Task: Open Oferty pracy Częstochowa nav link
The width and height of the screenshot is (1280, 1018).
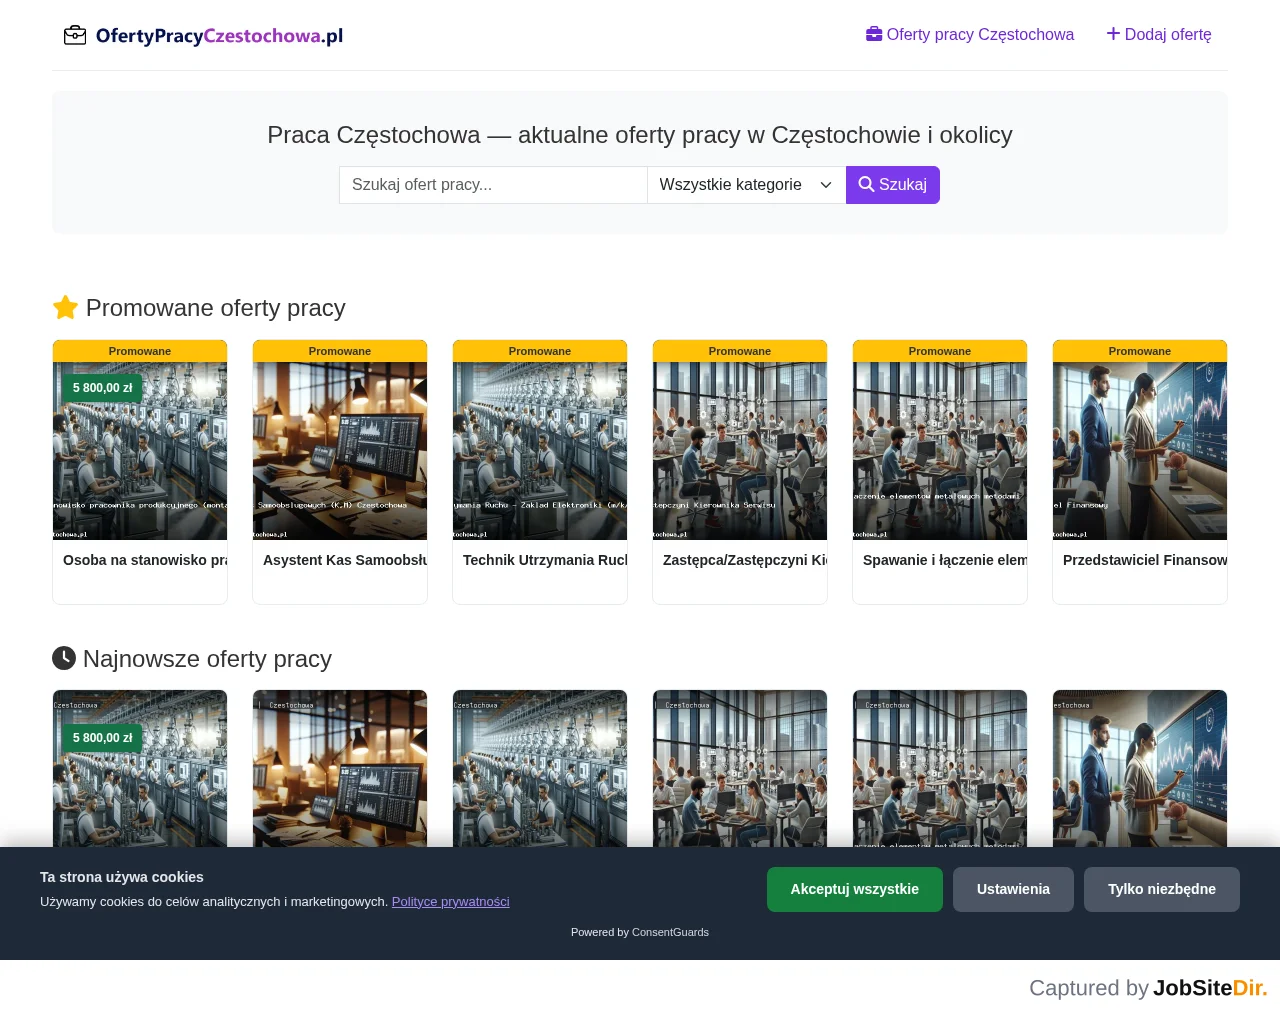Action: (x=970, y=35)
